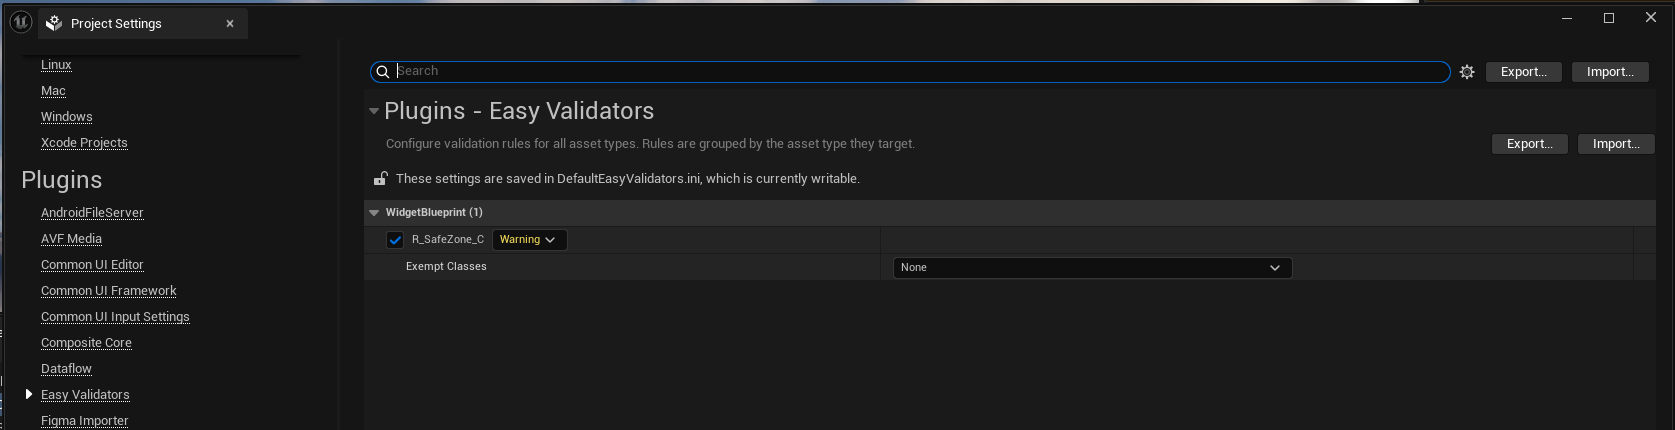Open Composite Core plugin settings
Viewport: 1675px width, 430px height.
(86, 343)
